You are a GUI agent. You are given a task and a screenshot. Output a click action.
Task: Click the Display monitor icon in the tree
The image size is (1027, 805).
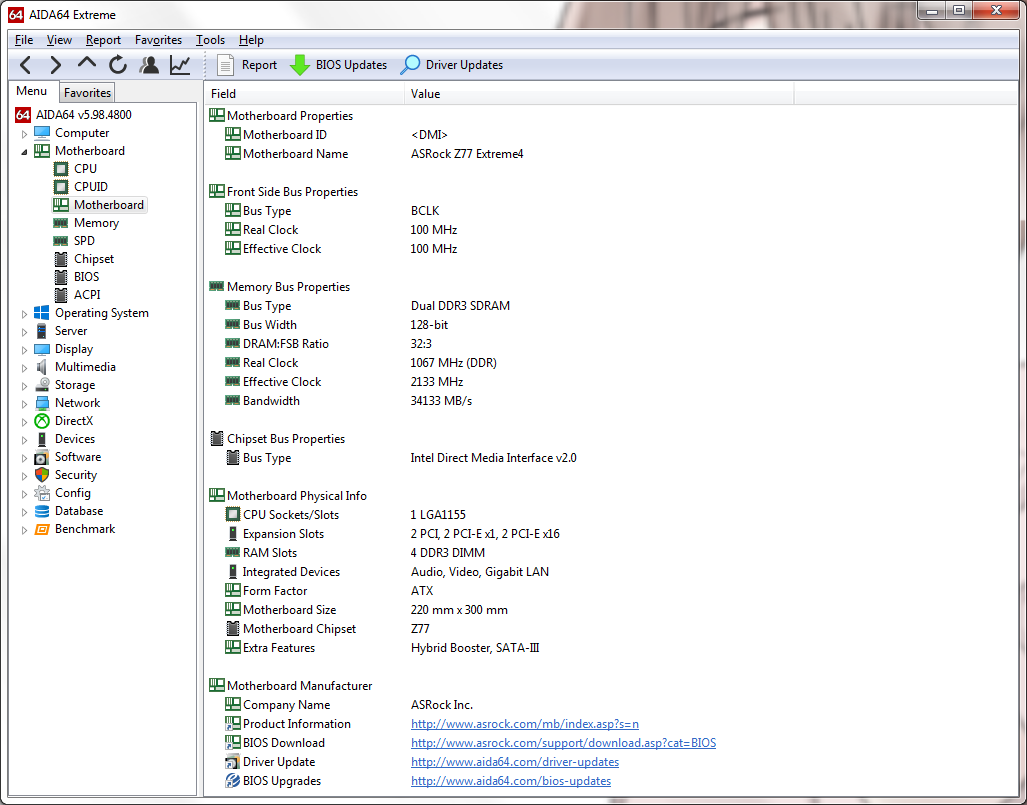(42, 349)
